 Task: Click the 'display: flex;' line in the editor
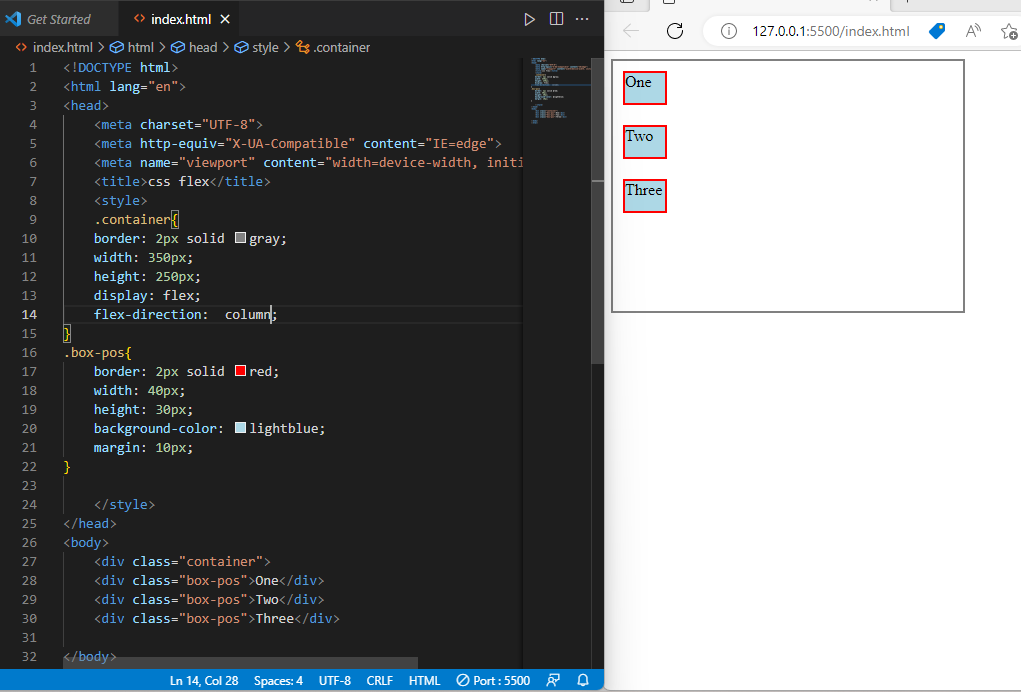(x=147, y=296)
